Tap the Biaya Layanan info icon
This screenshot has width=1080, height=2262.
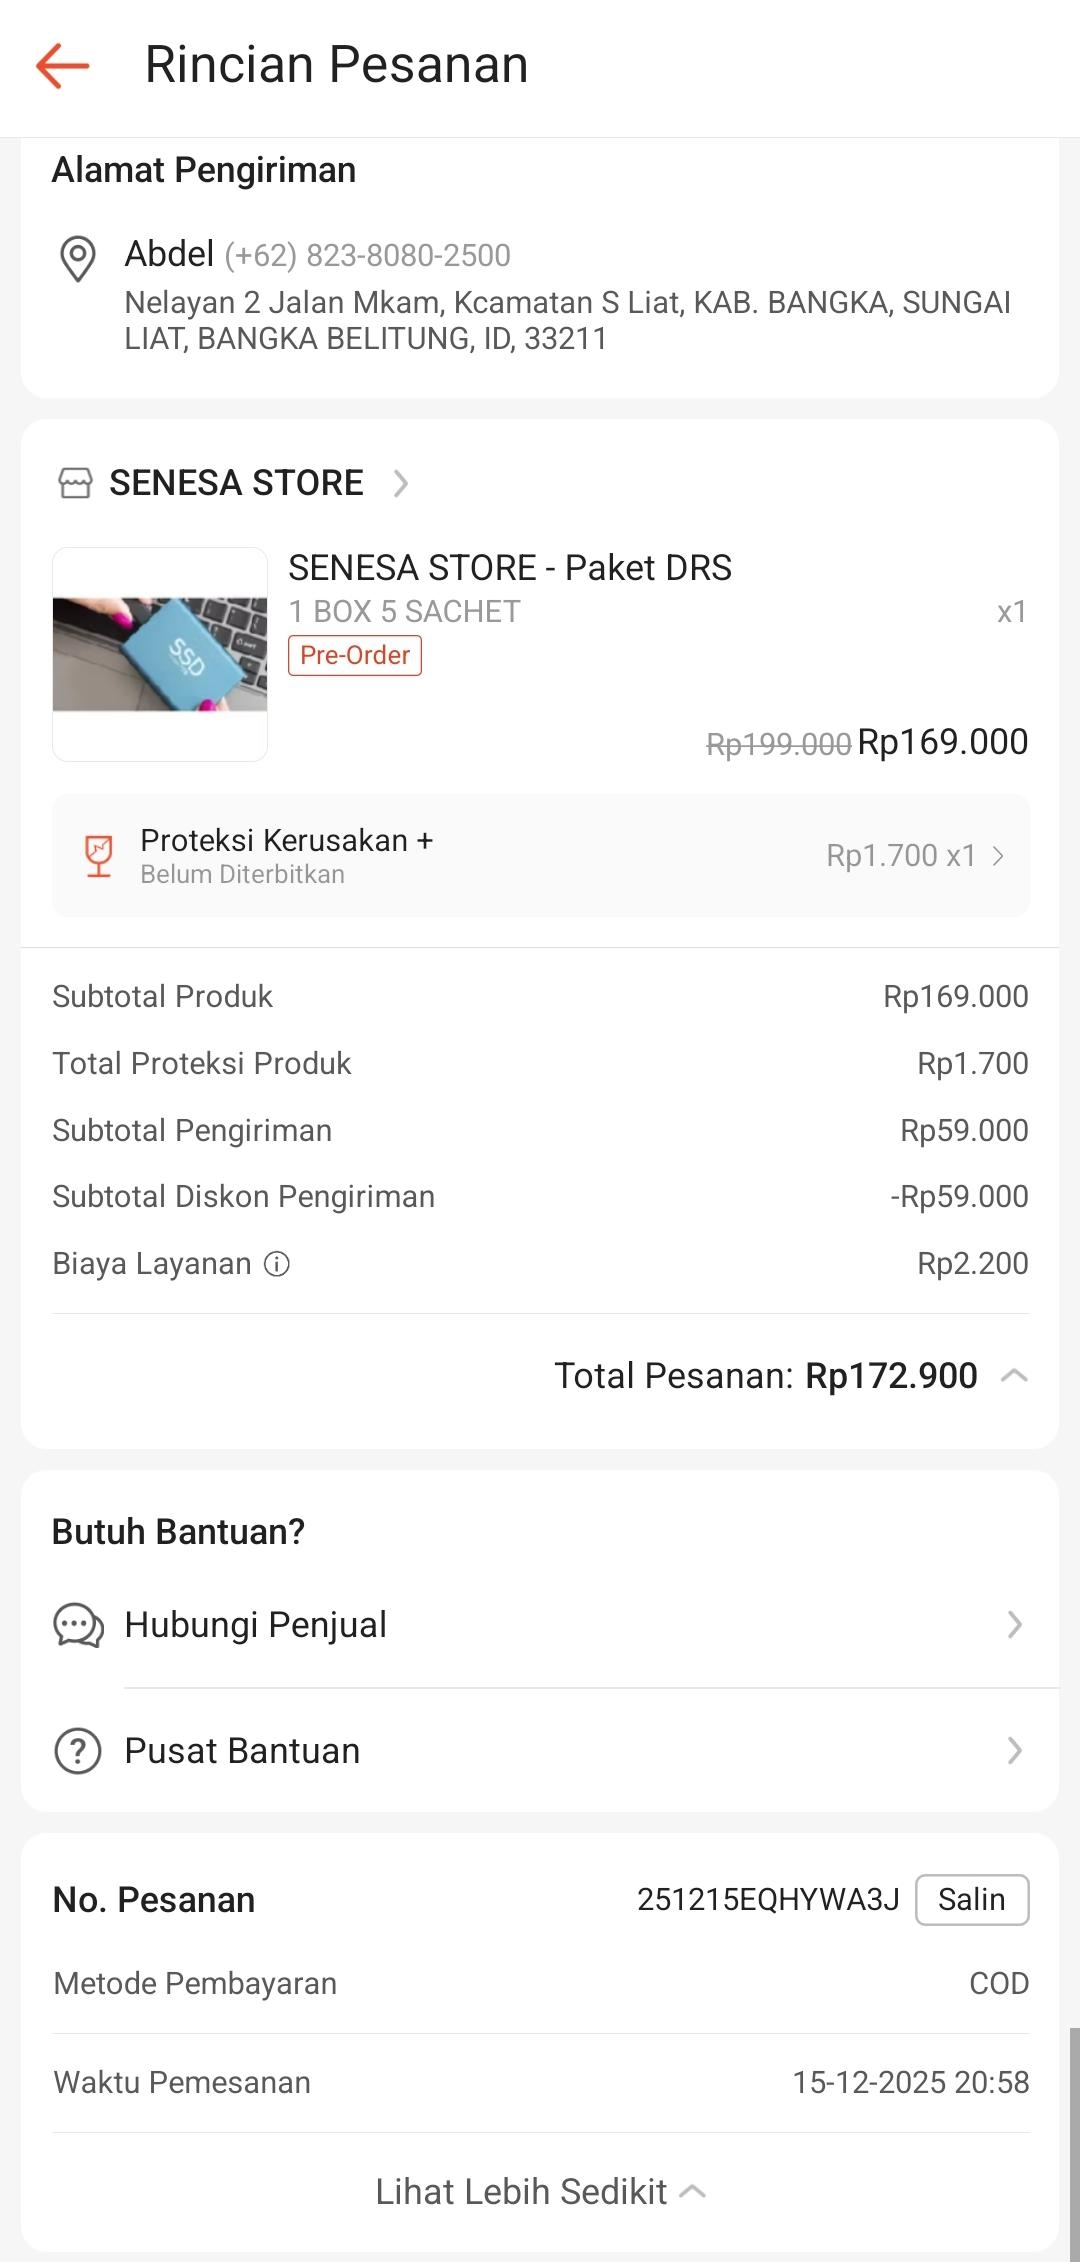277,1264
